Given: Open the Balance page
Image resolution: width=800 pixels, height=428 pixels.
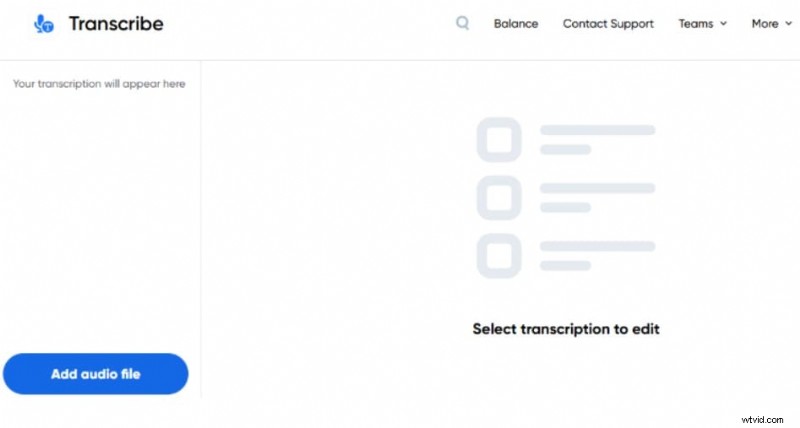Looking at the screenshot, I should pos(515,23).
